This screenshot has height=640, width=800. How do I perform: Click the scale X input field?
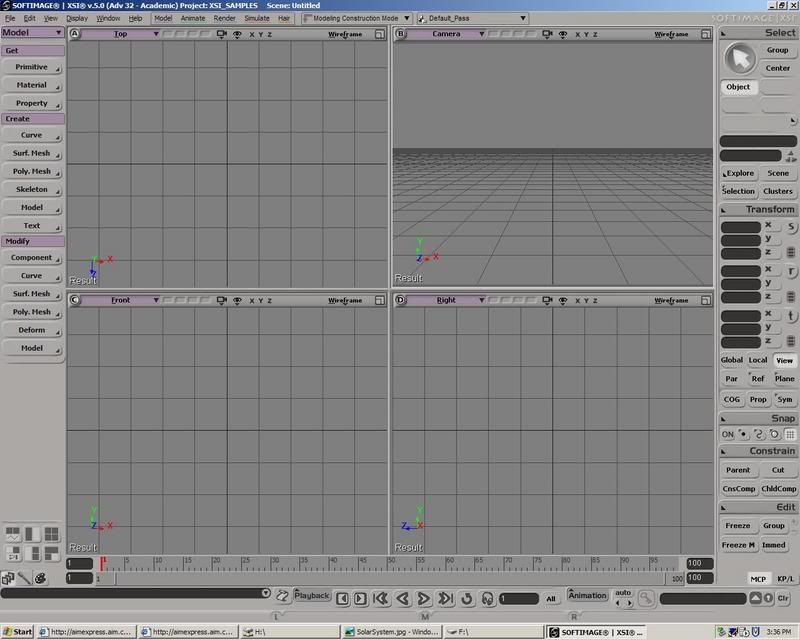(x=740, y=227)
